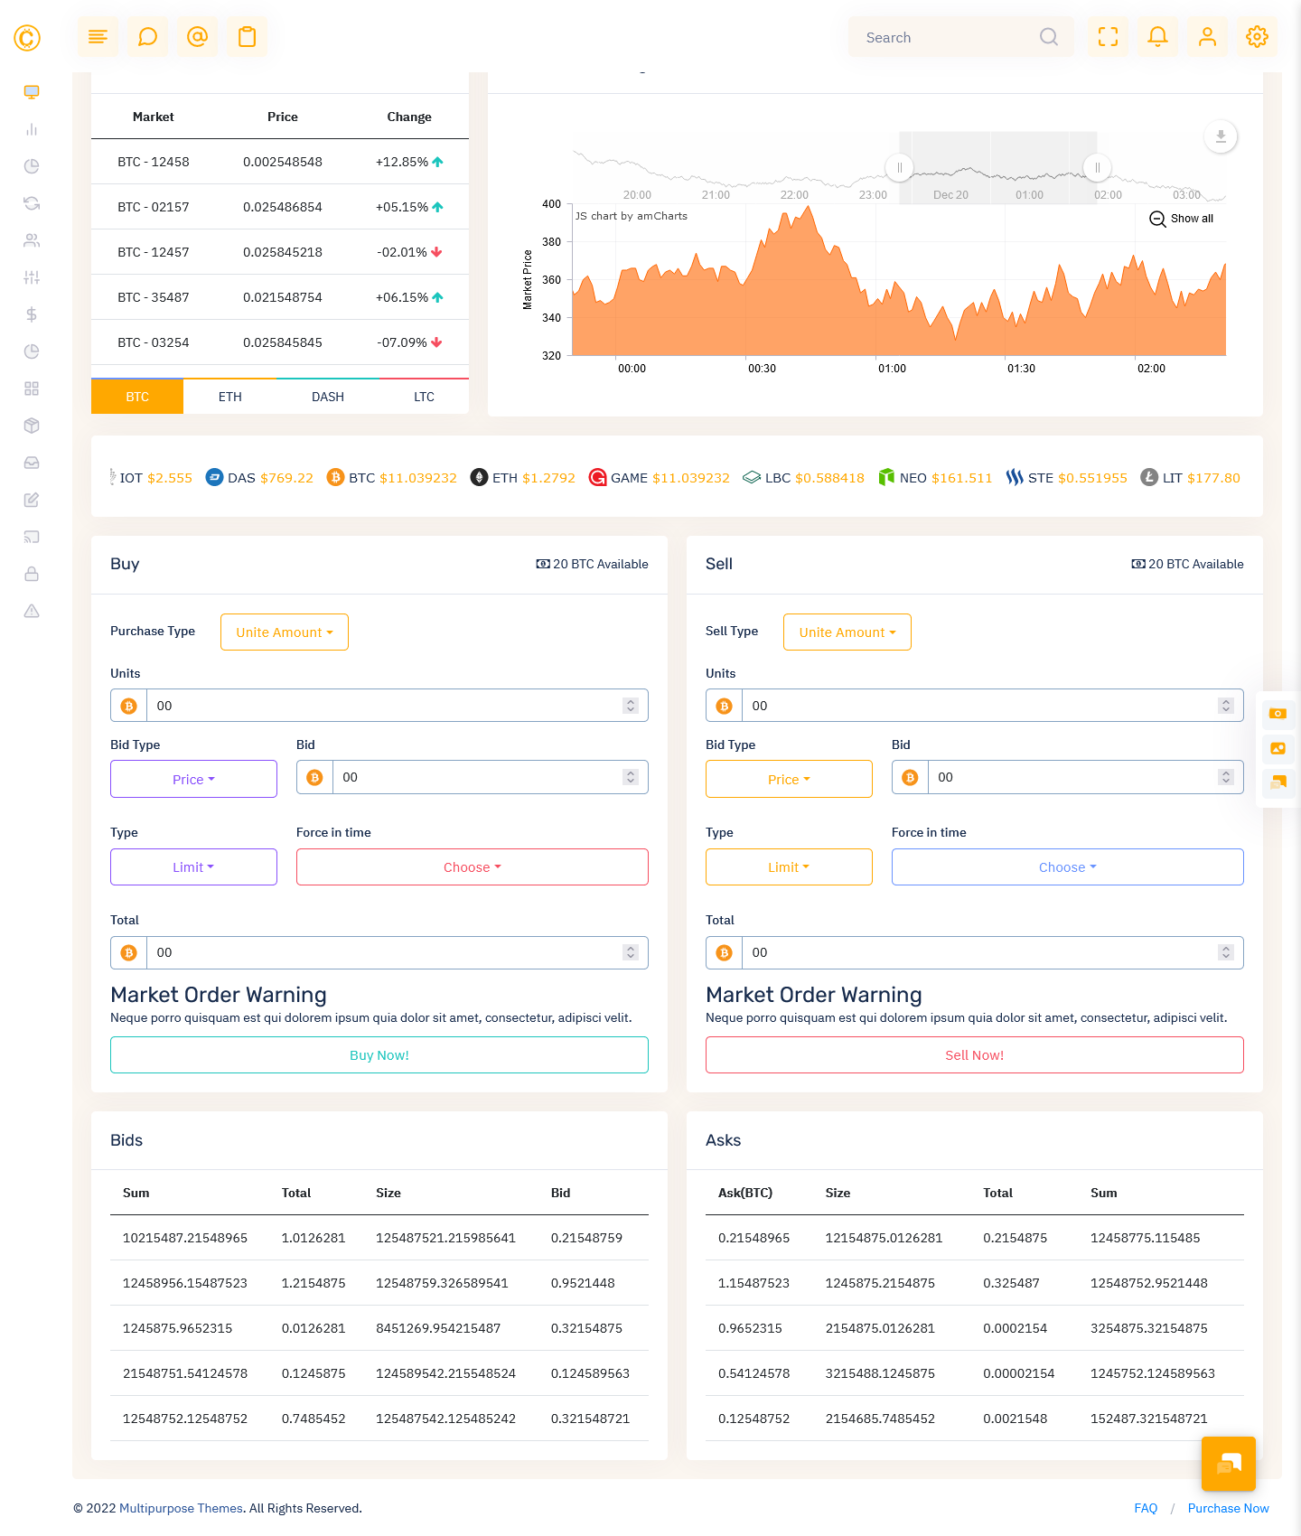Open the chat messages icon in top toolbar
This screenshot has height=1536, width=1301.
(147, 36)
